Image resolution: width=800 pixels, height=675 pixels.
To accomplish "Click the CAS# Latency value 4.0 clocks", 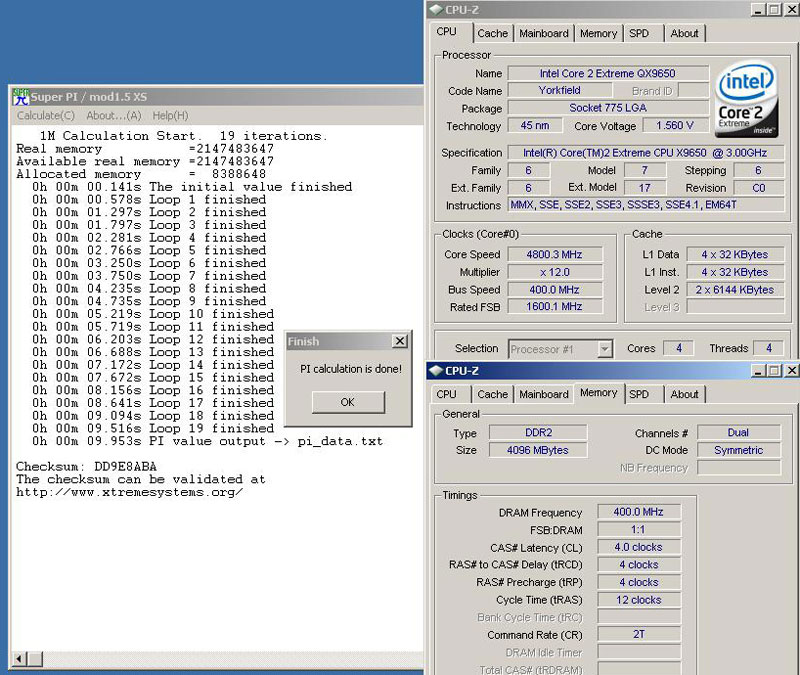I will (x=639, y=547).
